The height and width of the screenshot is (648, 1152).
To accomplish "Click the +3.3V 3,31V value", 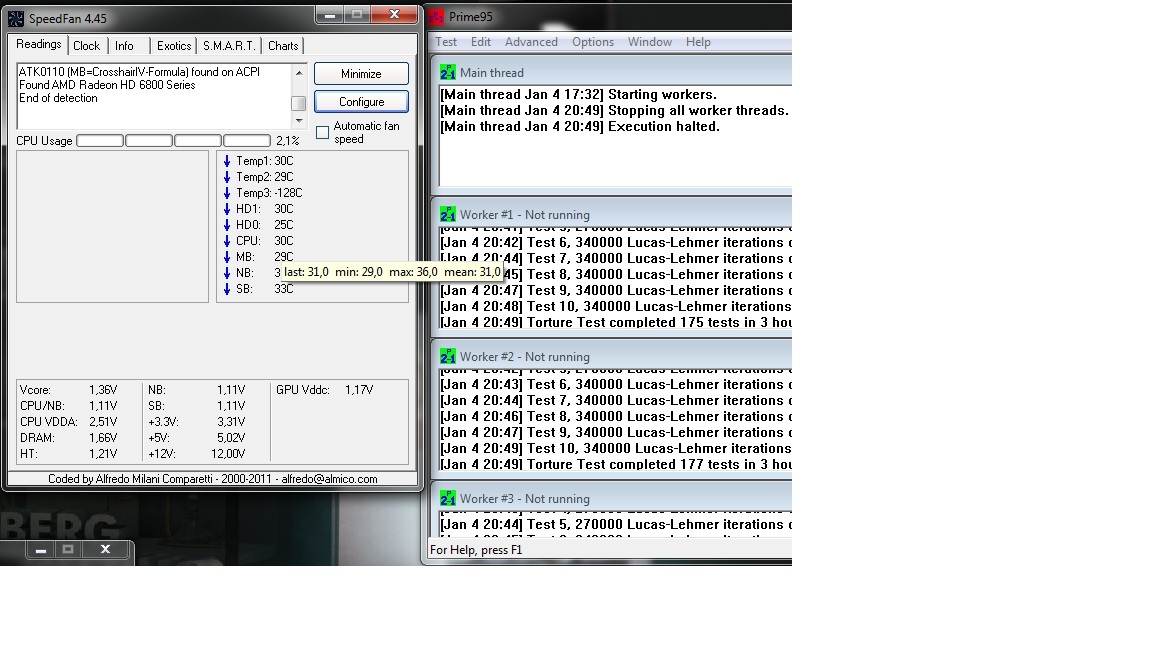I will pyautogui.click(x=231, y=422).
